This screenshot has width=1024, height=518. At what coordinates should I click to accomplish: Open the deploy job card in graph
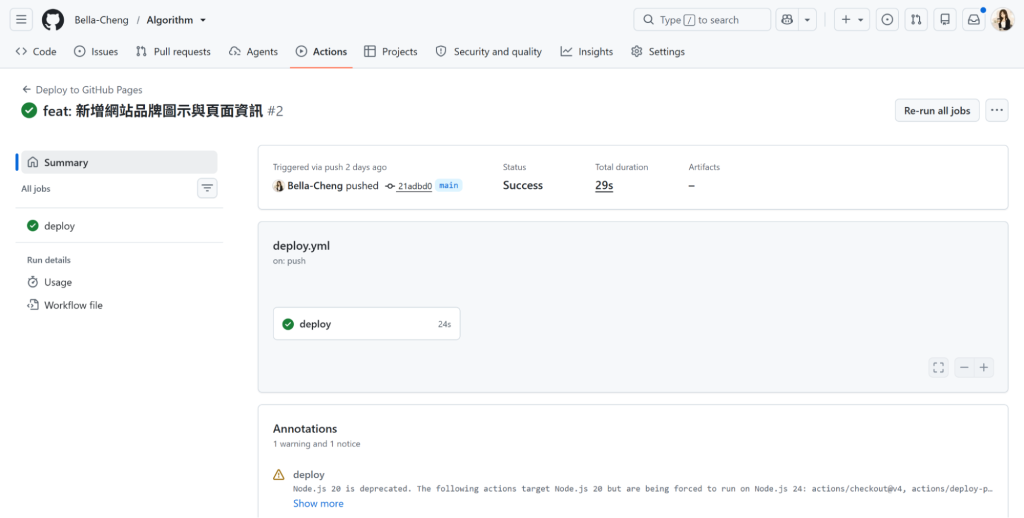tap(366, 324)
